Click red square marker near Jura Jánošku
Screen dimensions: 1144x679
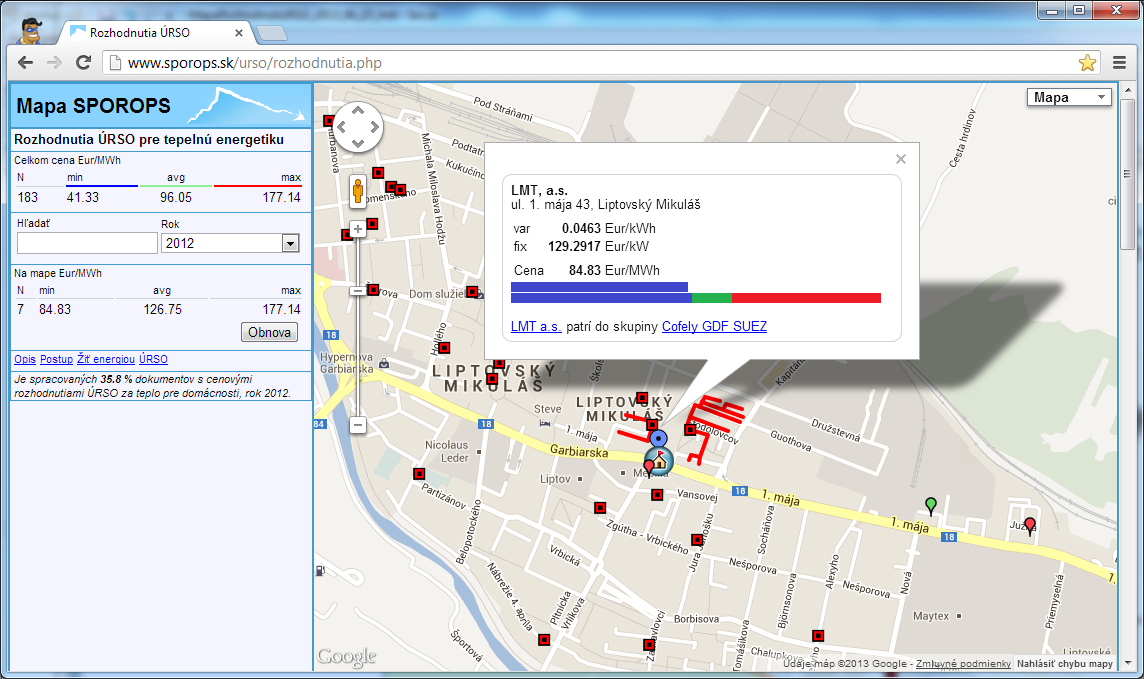point(697,540)
